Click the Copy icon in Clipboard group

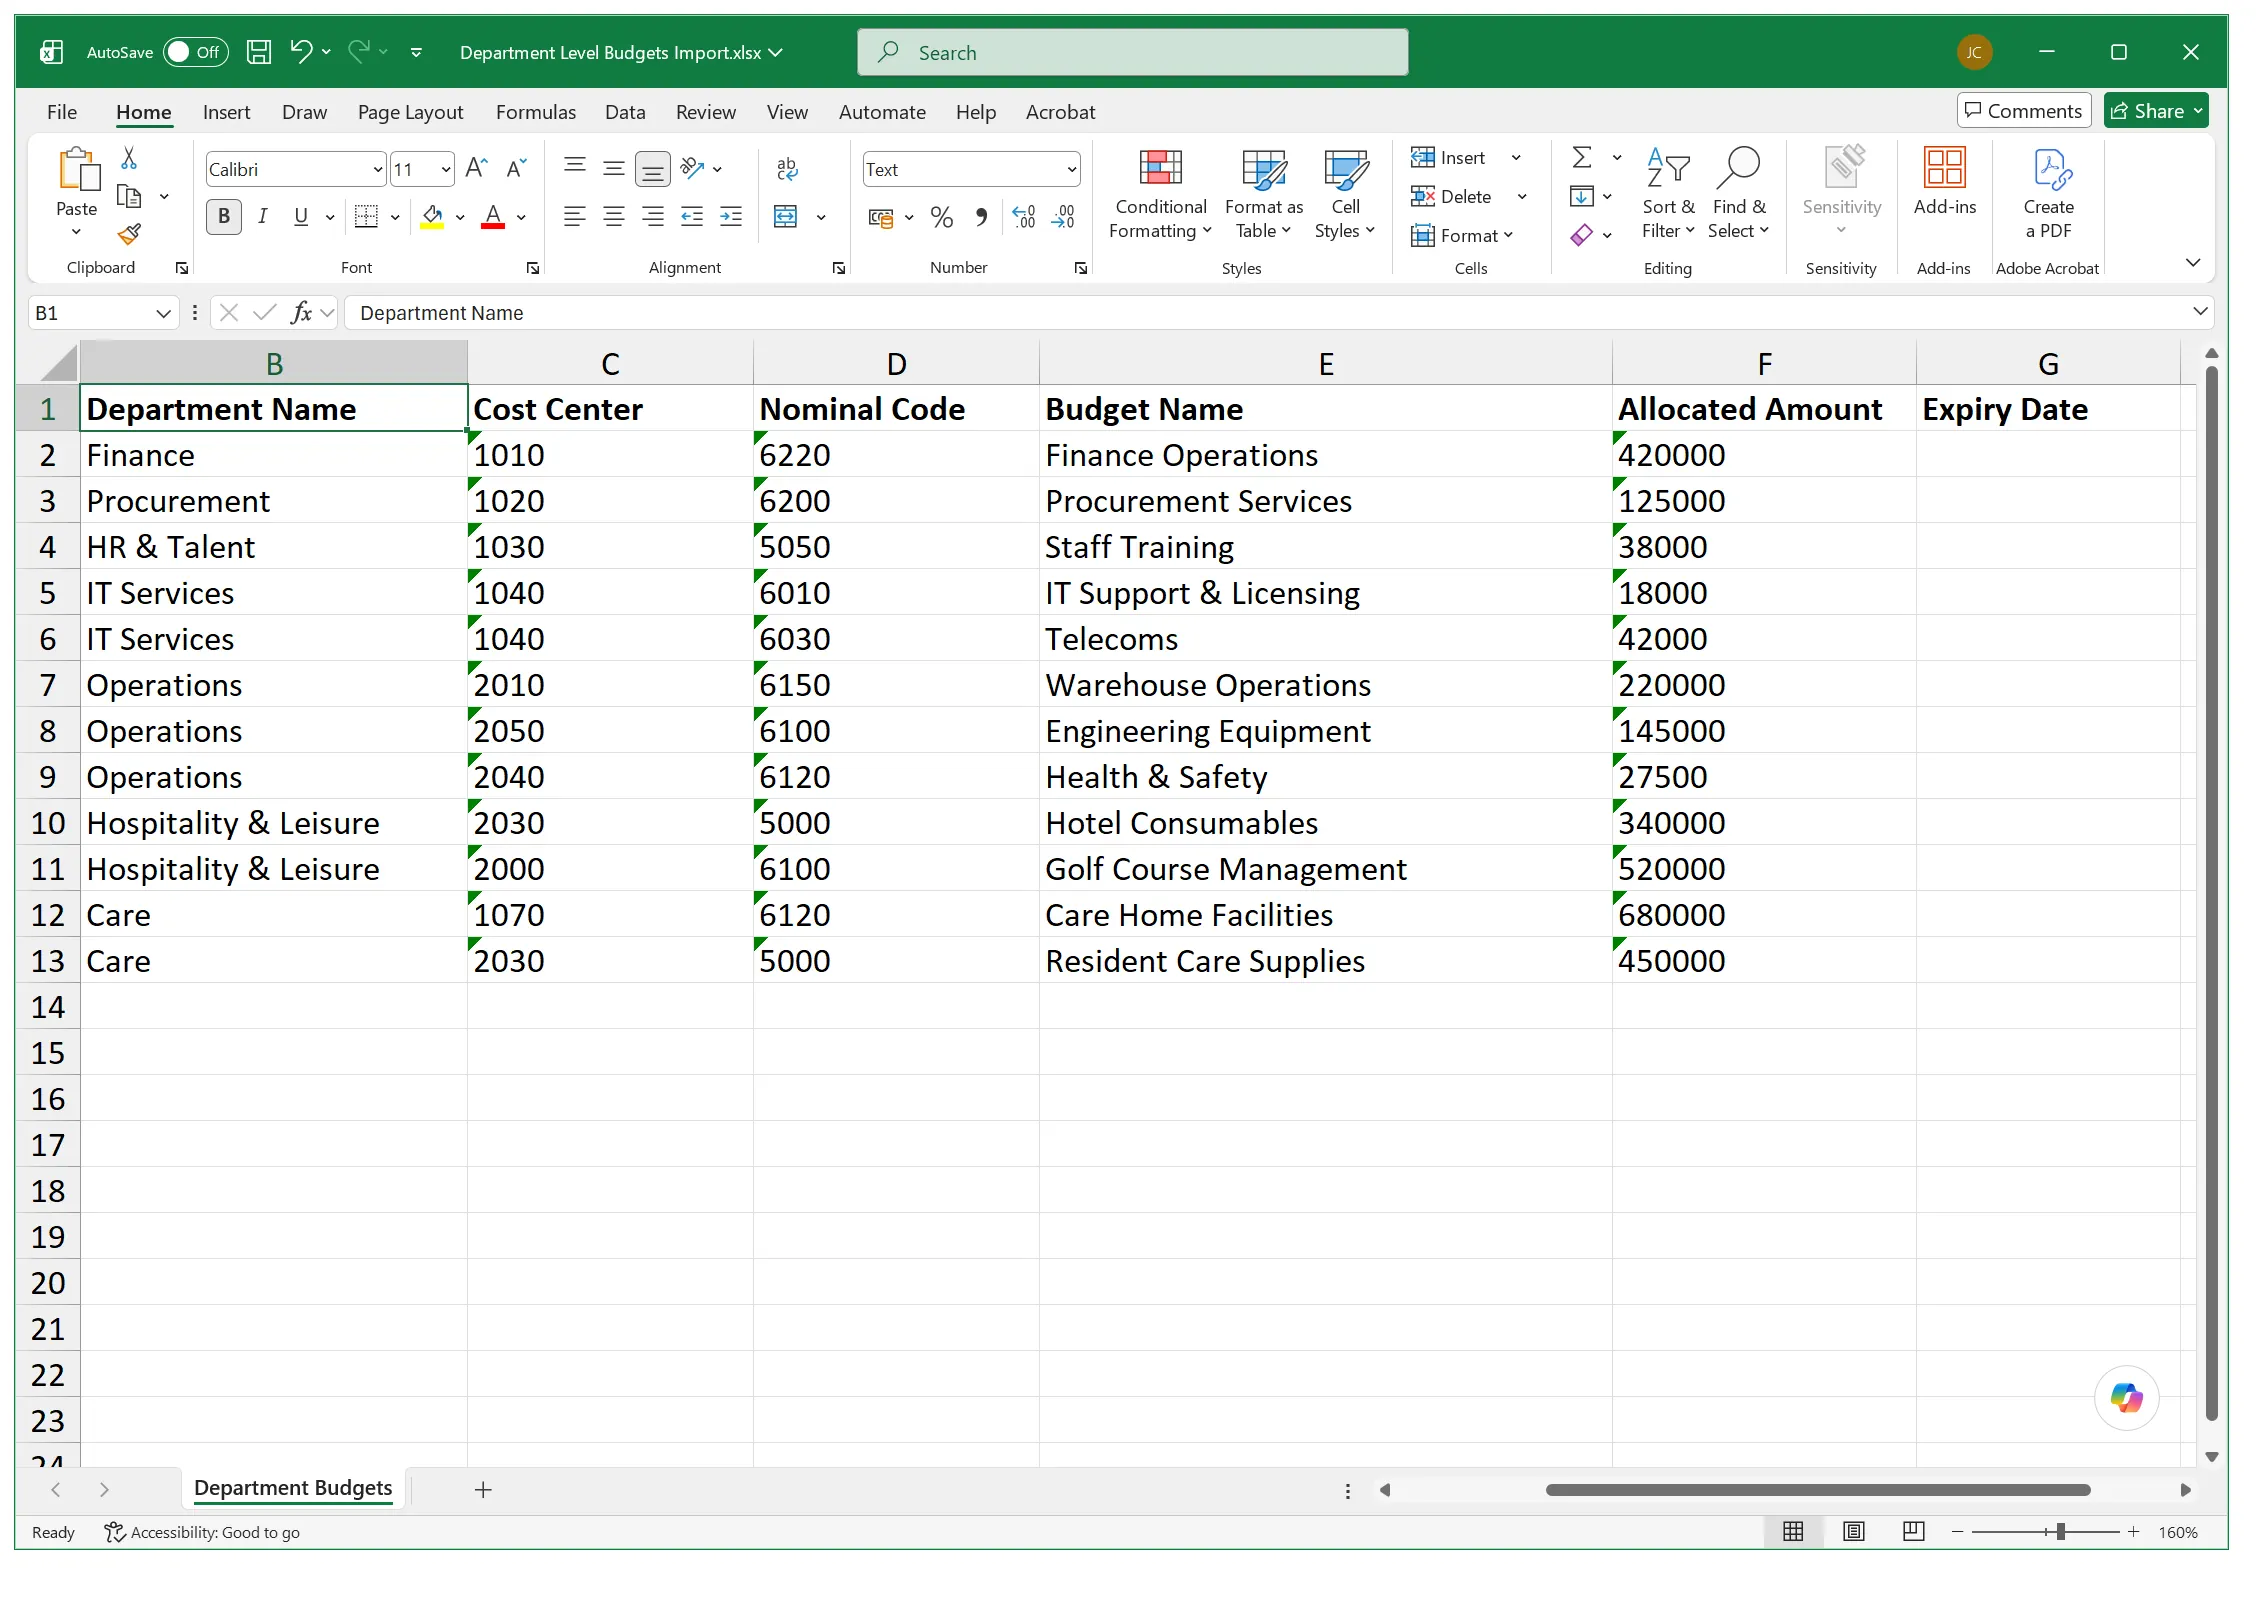129,196
